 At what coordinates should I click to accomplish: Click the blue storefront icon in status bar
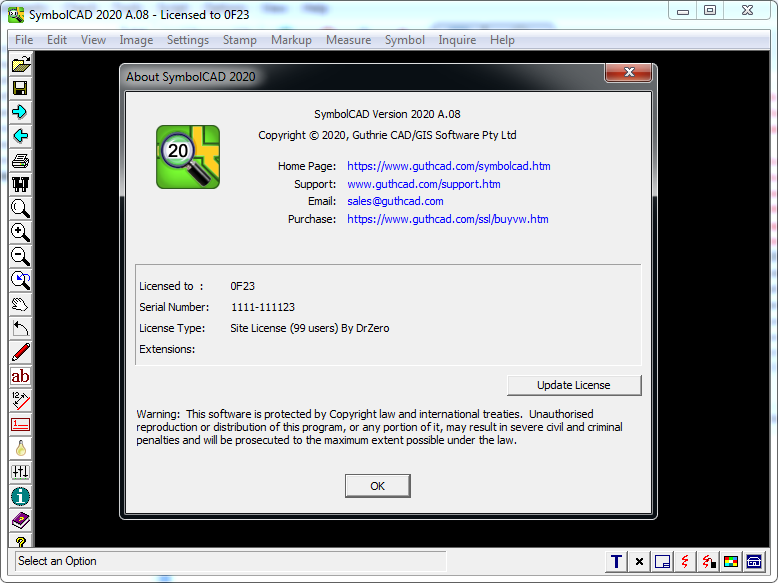click(x=754, y=562)
